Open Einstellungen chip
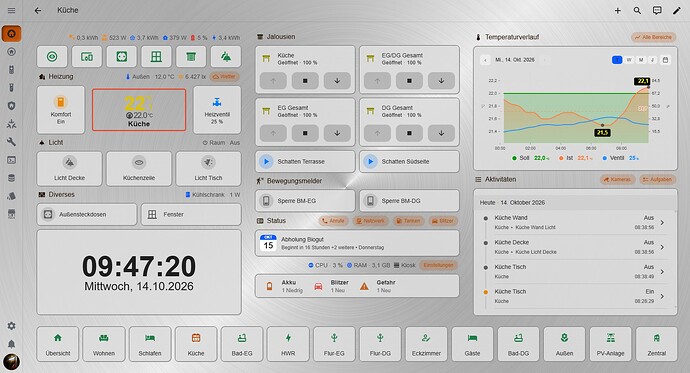690x373 pixels. (x=438, y=265)
